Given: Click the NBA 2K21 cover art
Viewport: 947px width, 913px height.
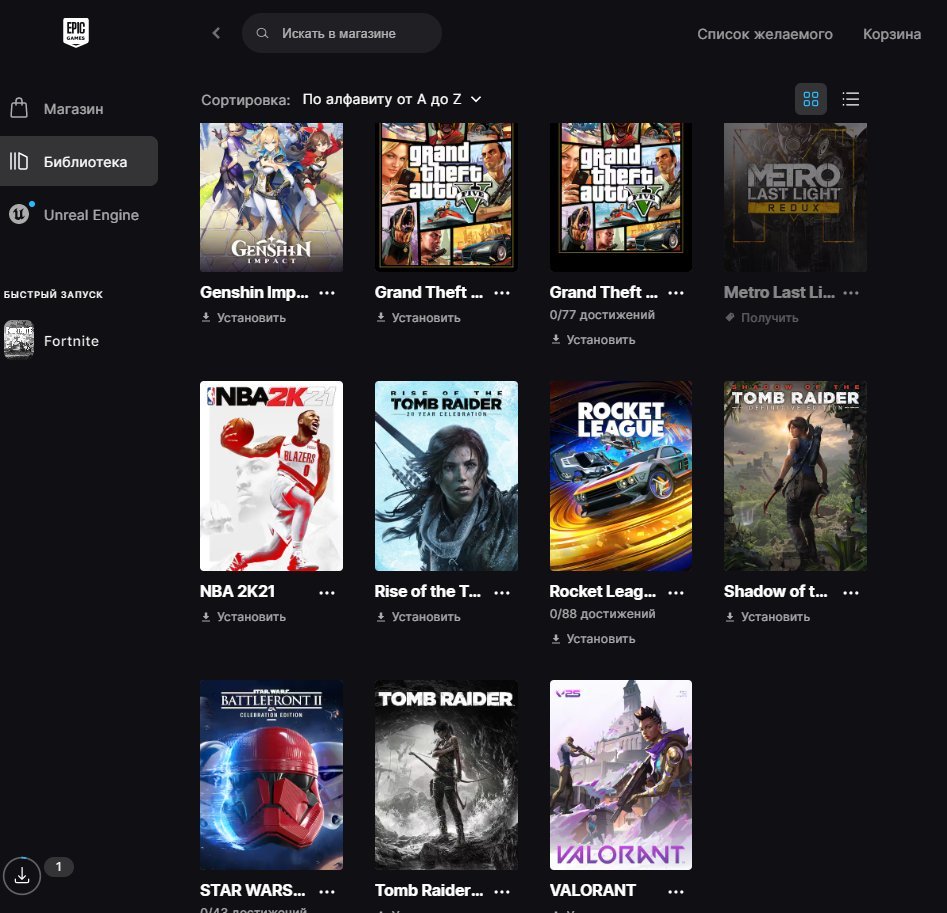Looking at the screenshot, I should 271,476.
